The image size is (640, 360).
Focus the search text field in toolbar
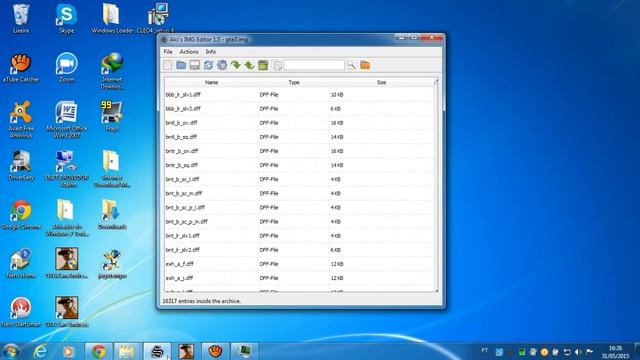click(314, 65)
